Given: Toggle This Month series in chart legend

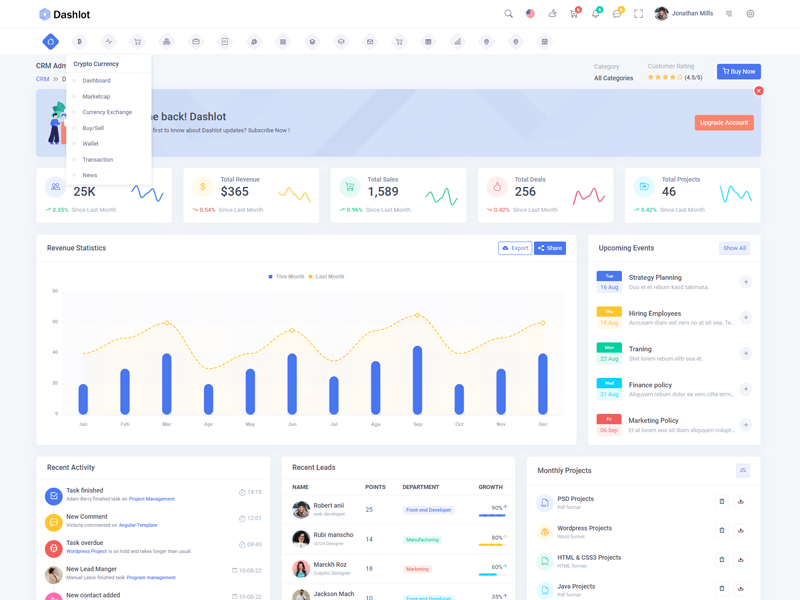Looking at the screenshot, I should (287, 276).
